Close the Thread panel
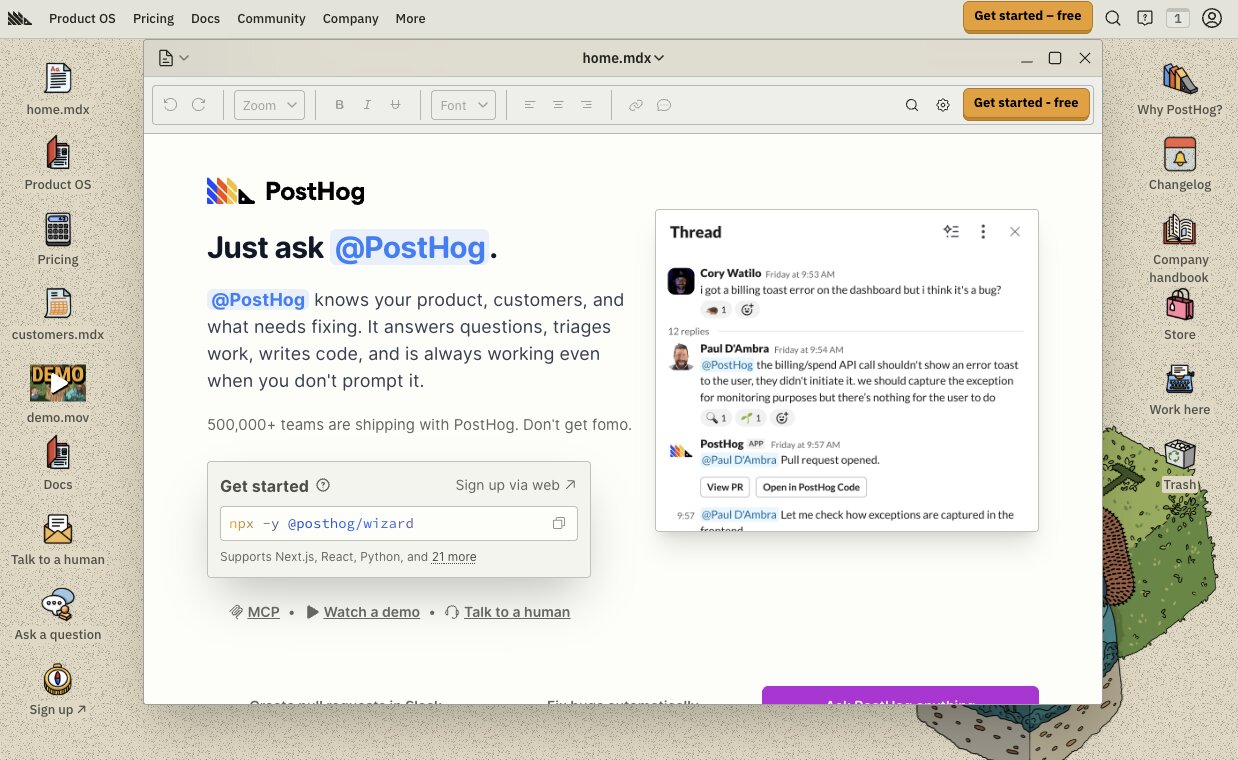Screen dimensions: 1238x760 1015,232
